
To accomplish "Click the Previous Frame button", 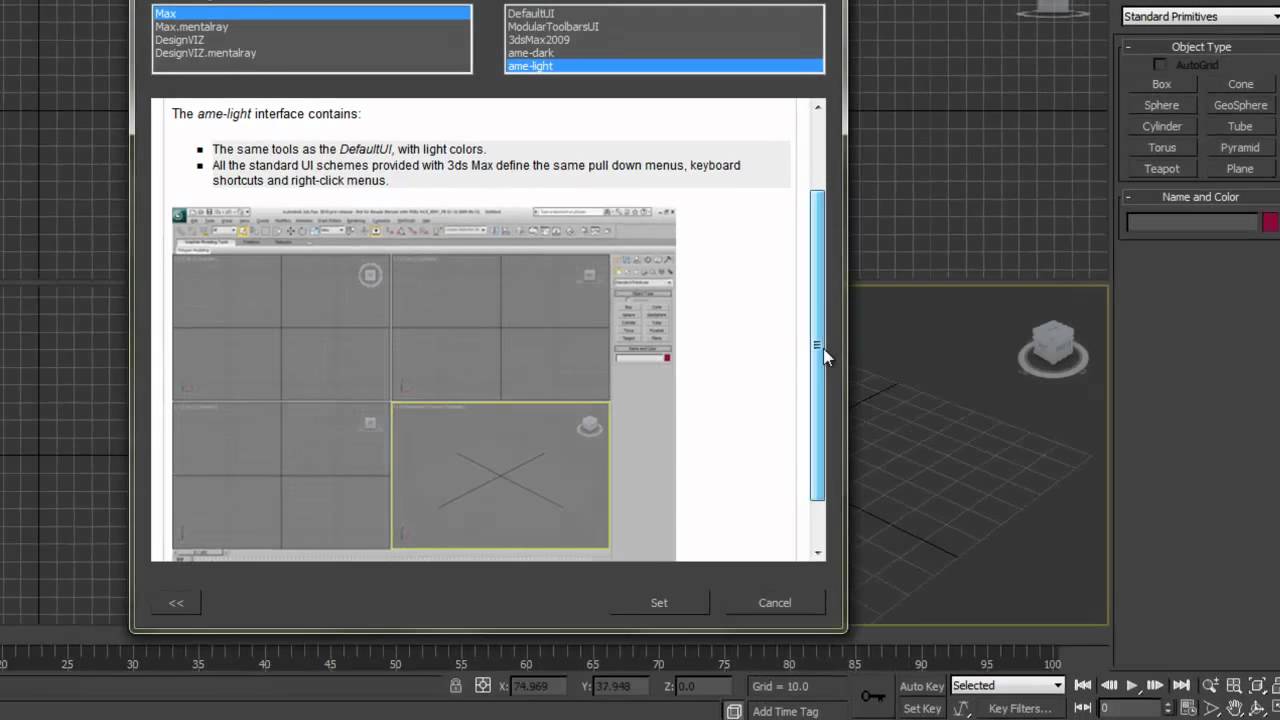I will coord(1109,685).
